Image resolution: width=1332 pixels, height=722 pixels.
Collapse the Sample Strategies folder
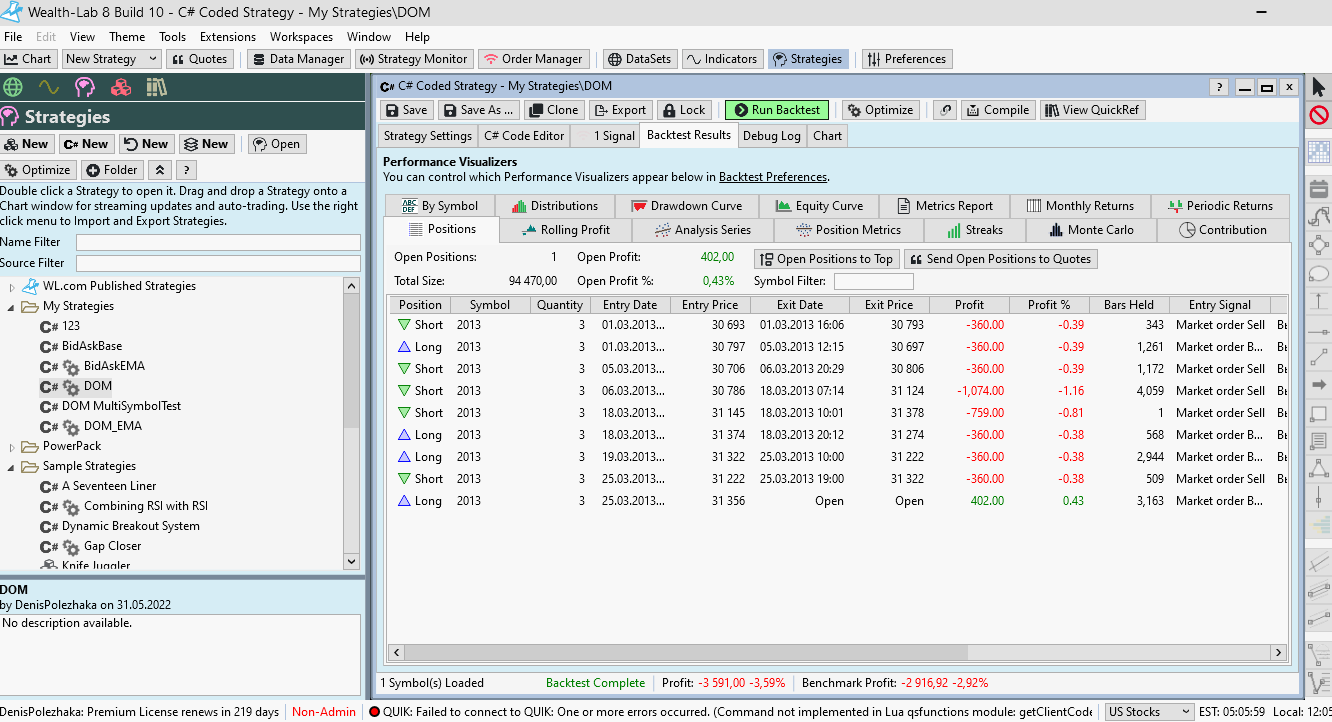[13, 467]
